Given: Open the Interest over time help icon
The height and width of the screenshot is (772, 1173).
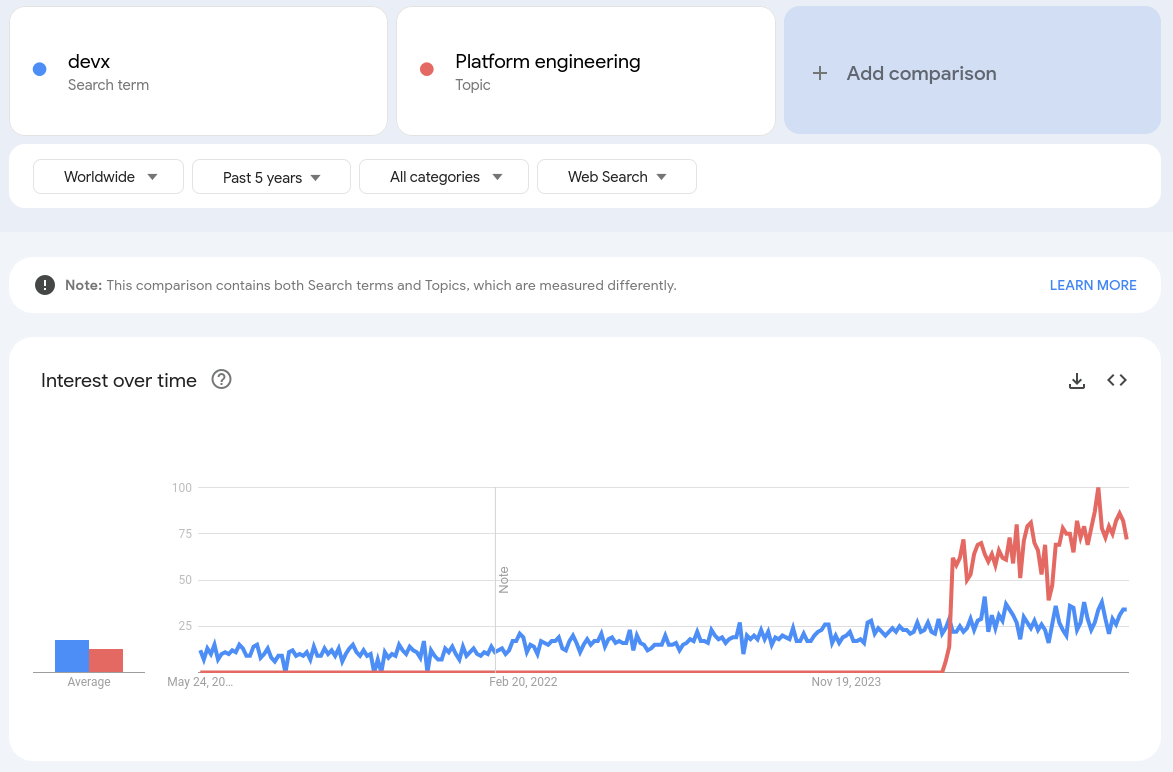Looking at the screenshot, I should (x=222, y=380).
